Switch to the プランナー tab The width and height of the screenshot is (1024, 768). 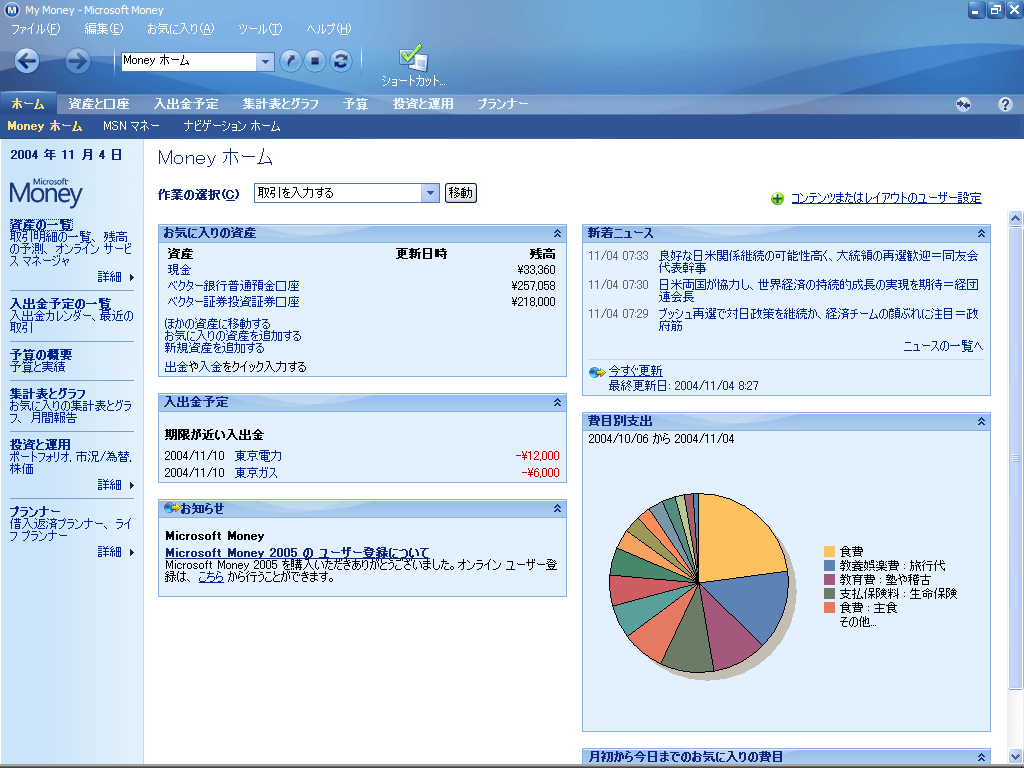(x=502, y=104)
